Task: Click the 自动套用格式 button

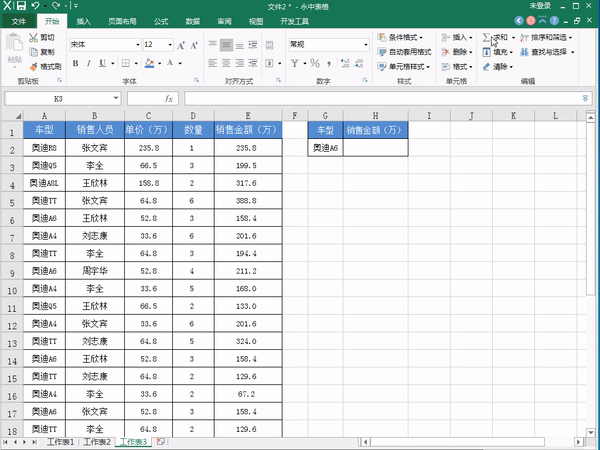Action: pos(404,52)
